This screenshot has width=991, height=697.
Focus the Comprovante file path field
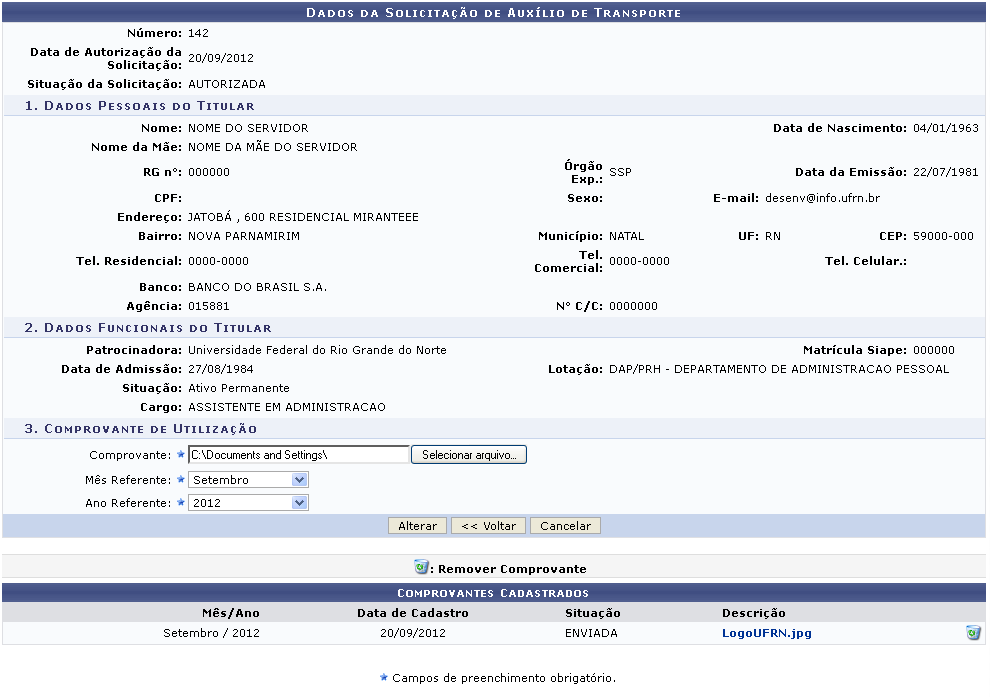tap(299, 455)
